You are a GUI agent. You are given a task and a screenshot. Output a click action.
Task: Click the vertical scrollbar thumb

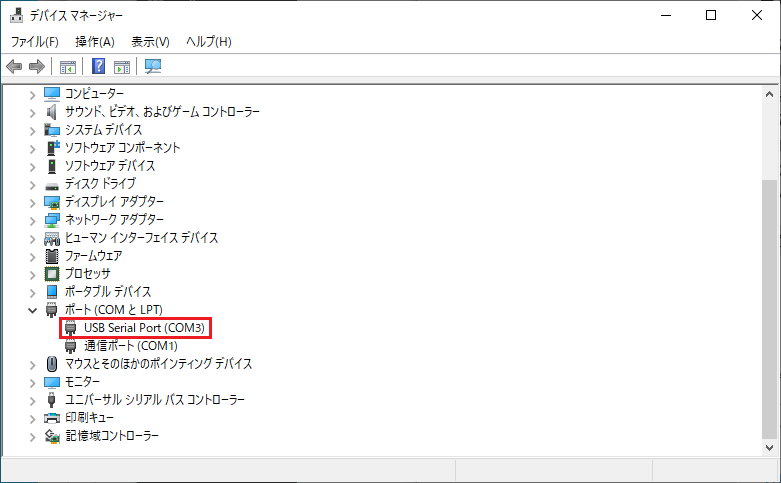coord(769,310)
